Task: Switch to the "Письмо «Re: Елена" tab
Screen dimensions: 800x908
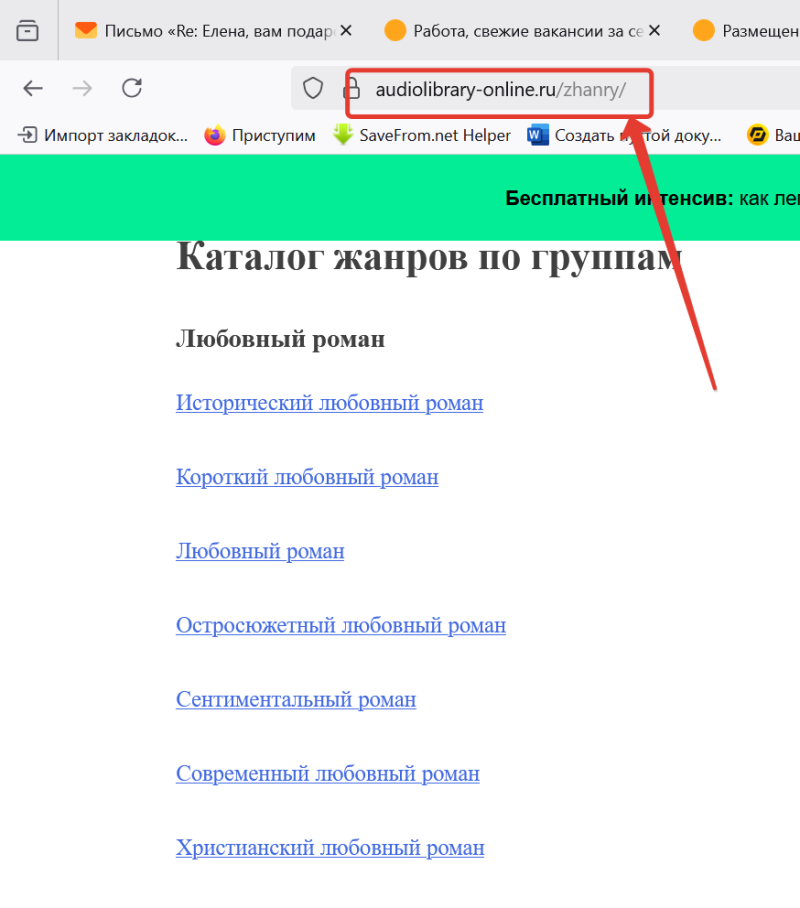Action: pos(210,31)
